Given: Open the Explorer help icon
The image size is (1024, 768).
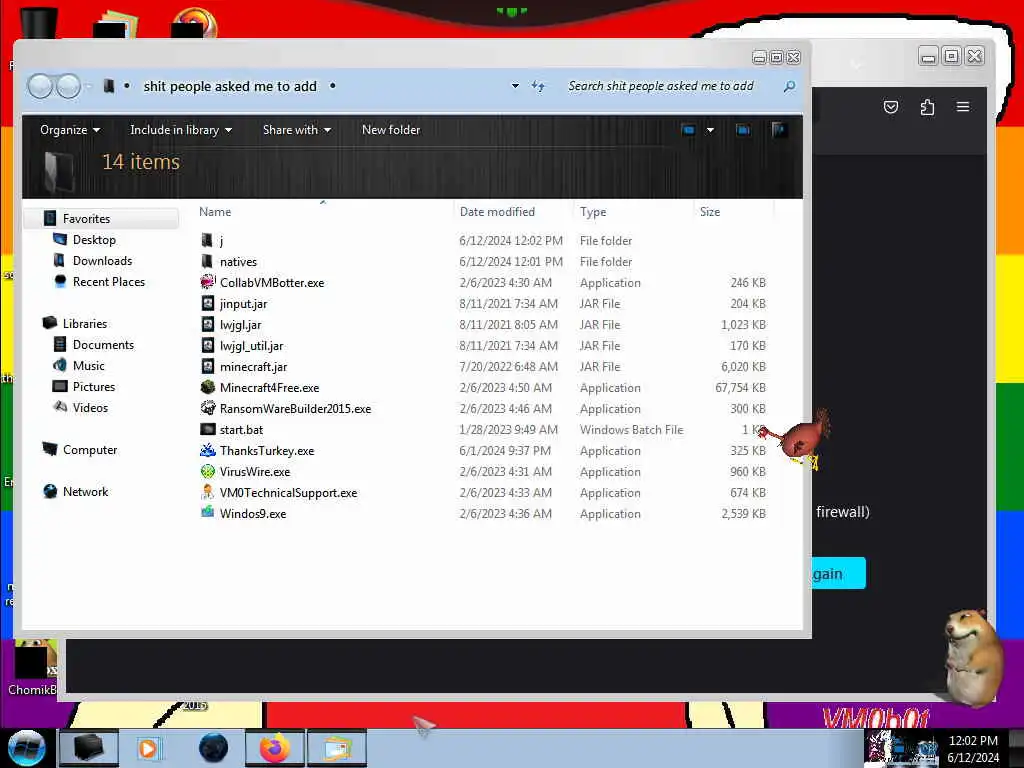Looking at the screenshot, I should coord(778,130).
